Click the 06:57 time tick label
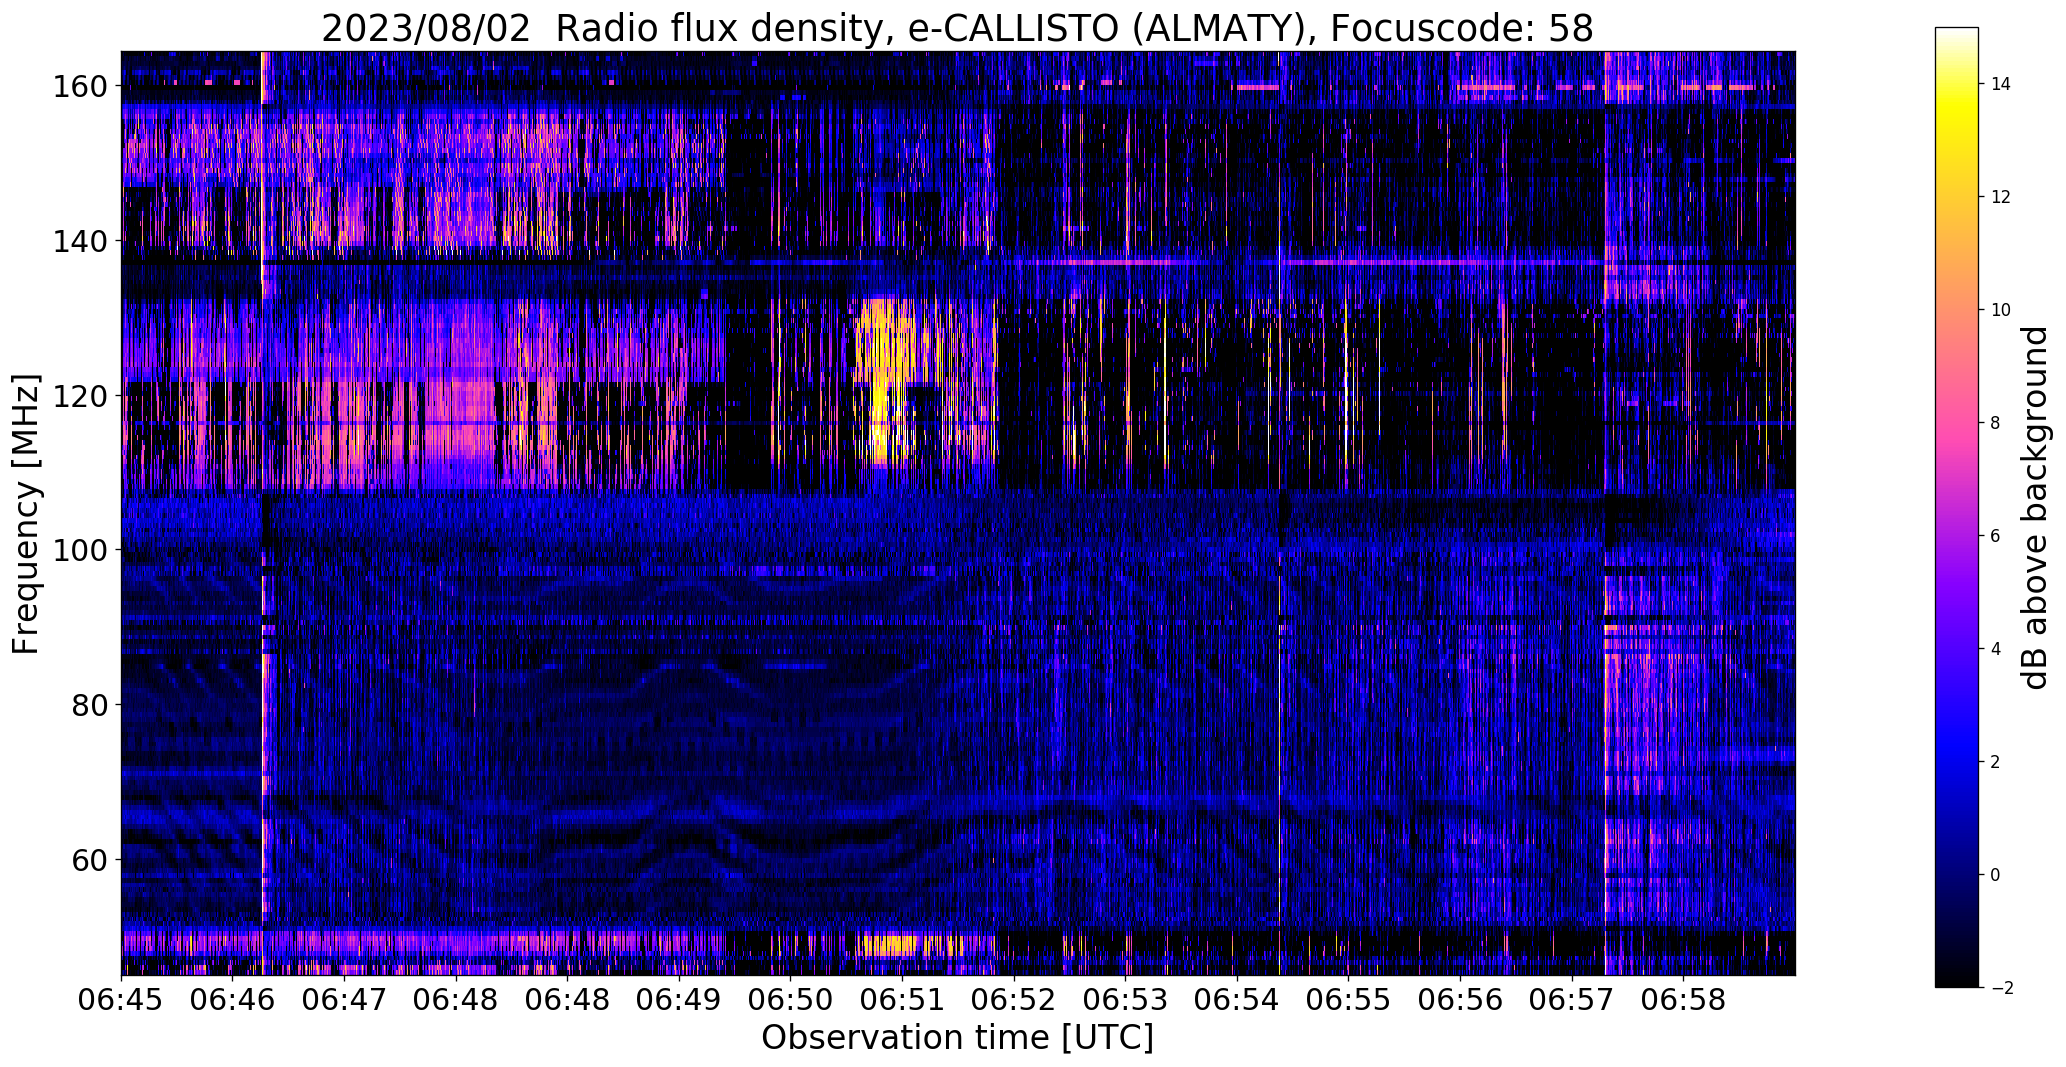Screen dimensions: 2066x1067 (1572, 1000)
